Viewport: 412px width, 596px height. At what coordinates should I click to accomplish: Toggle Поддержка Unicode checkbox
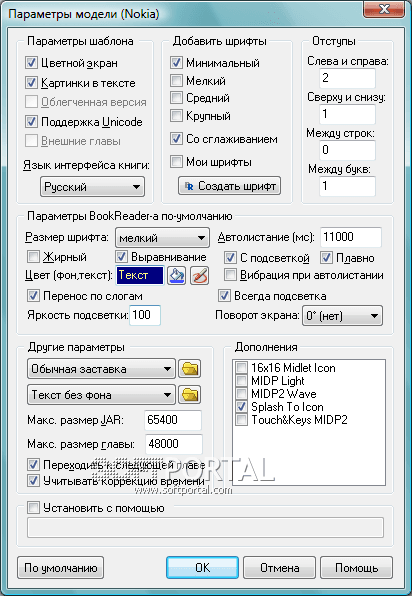point(31,122)
